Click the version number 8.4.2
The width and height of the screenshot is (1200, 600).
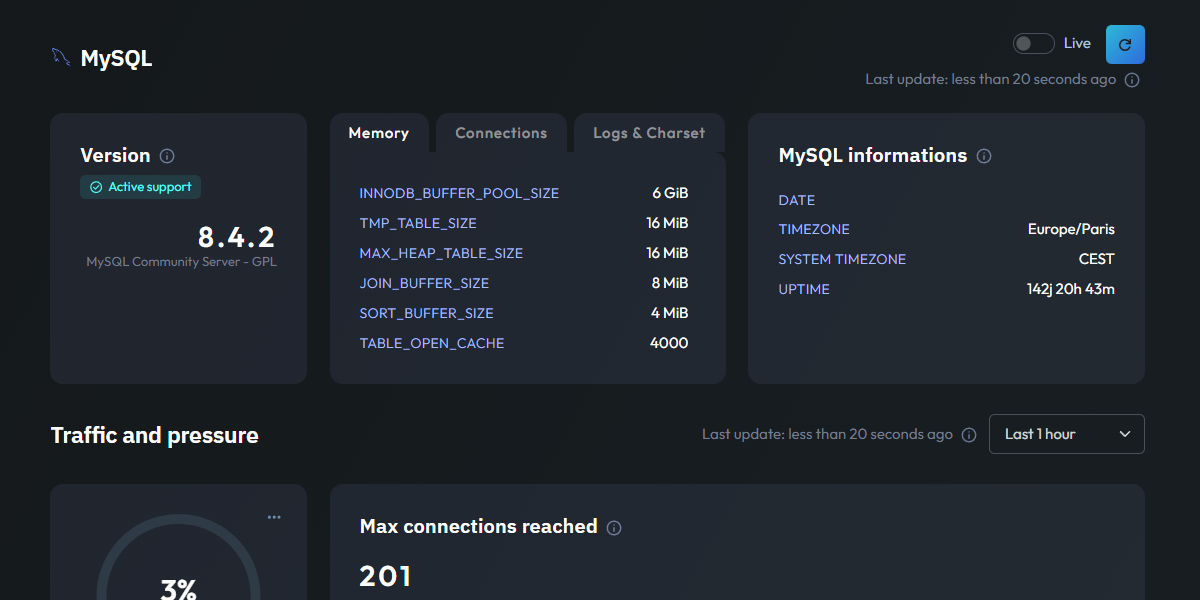pyautogui.click(x=236, y=237)
